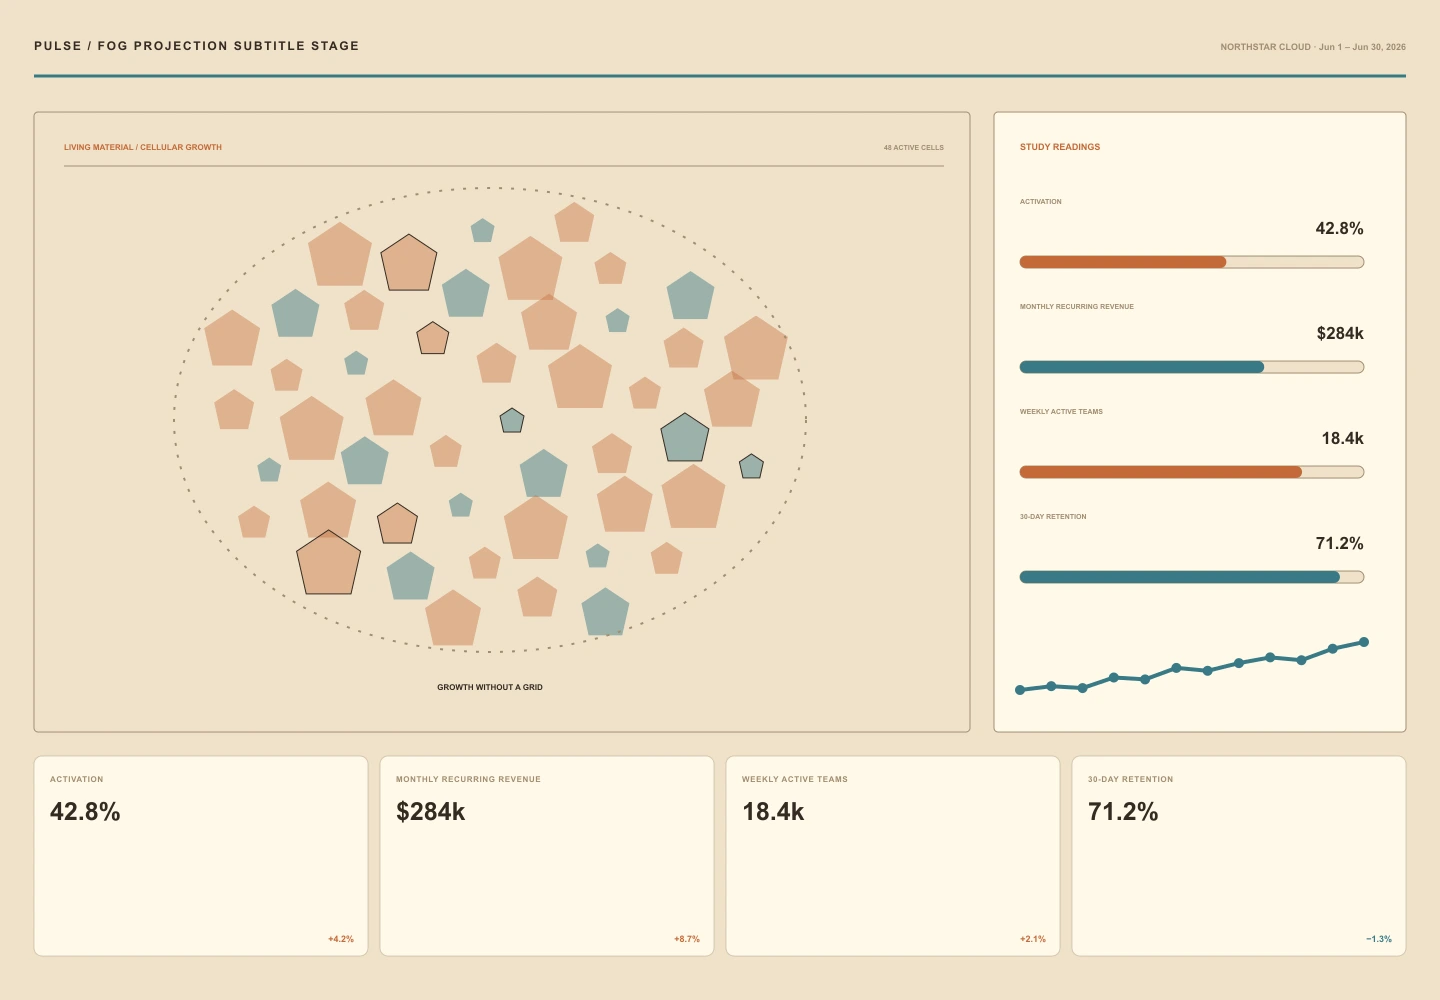Click the 'GROWTH WITHOUT A GRID' caption
Viewport: 1440px width, 1000px height.
[490, 687]
